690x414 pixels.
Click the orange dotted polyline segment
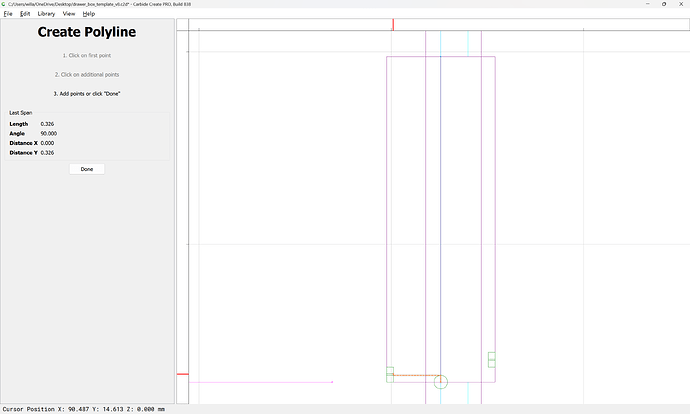pos(415,376)
